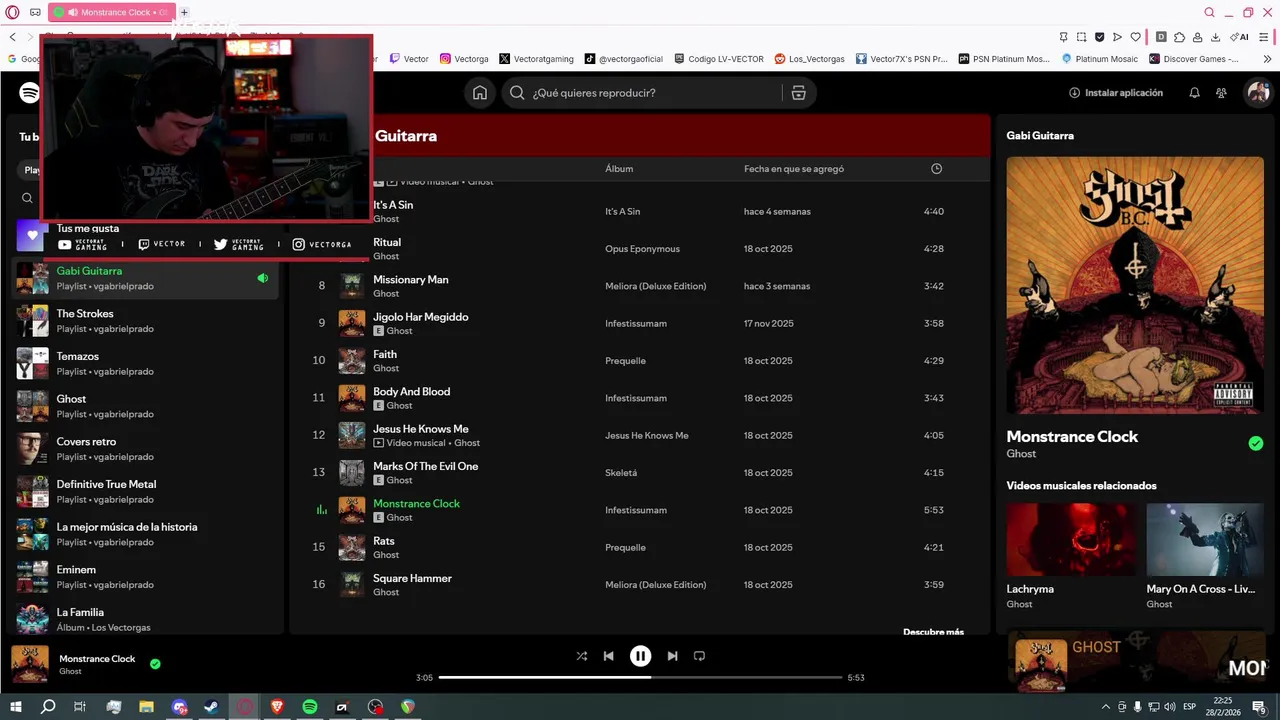Open the browse icon in search bar
Viewport: 1280px width, 720px height.
(x=798, y=93)
